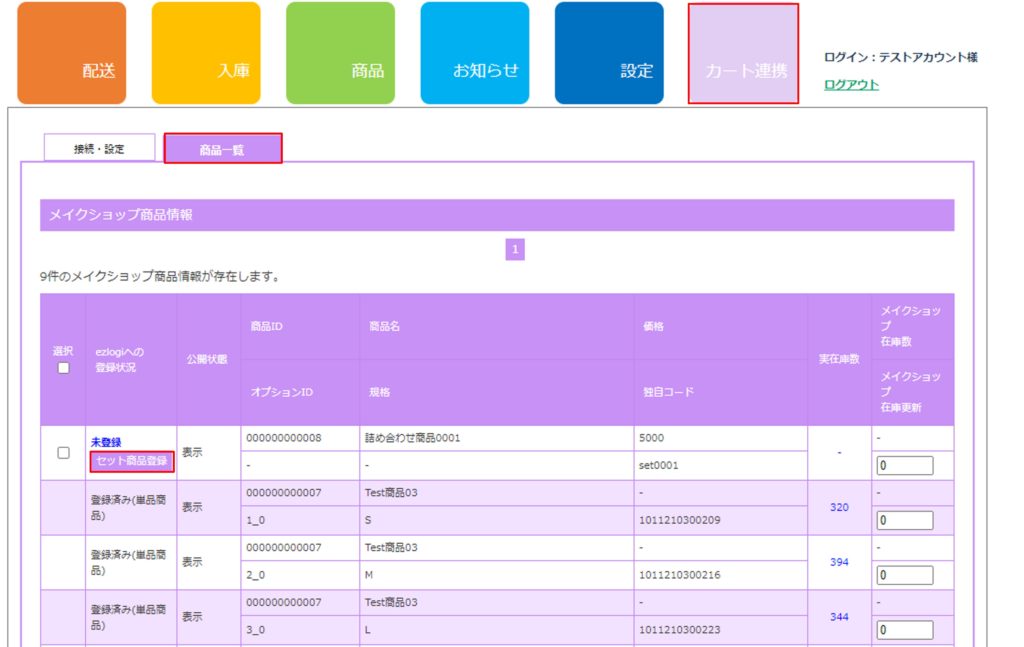Open the お知らせ light blue tile
The width and height of the screenshot is (1024, 647).
475,53
